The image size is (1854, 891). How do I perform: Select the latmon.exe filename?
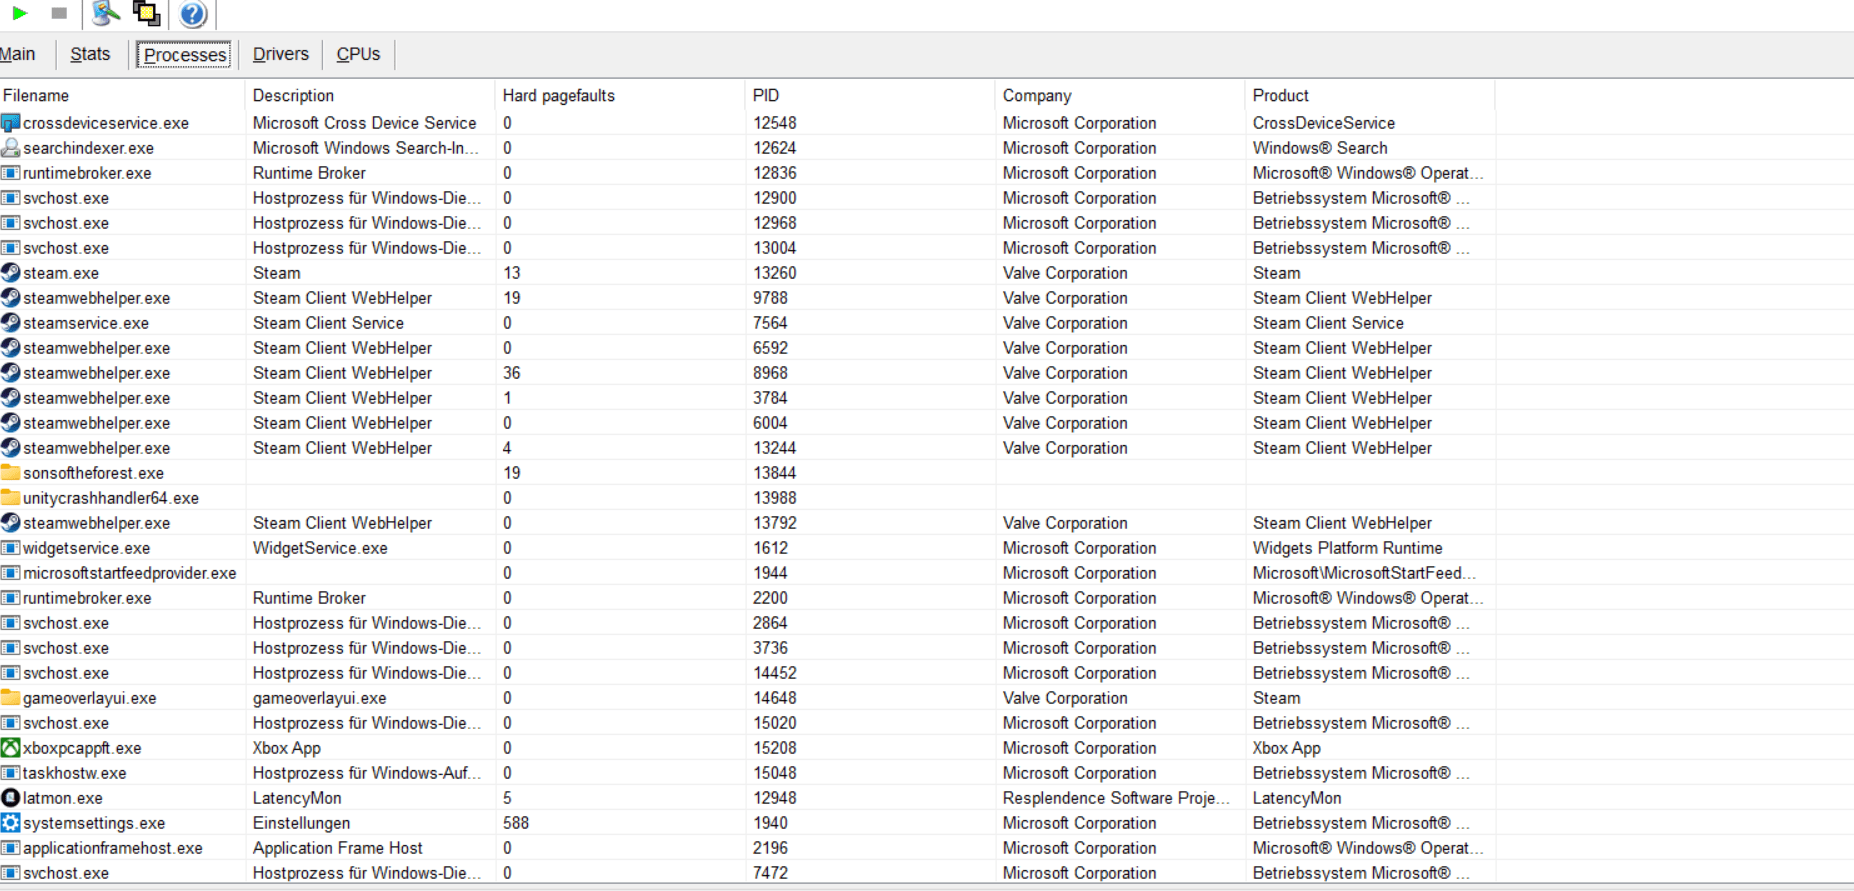click(x=63, y=798)
